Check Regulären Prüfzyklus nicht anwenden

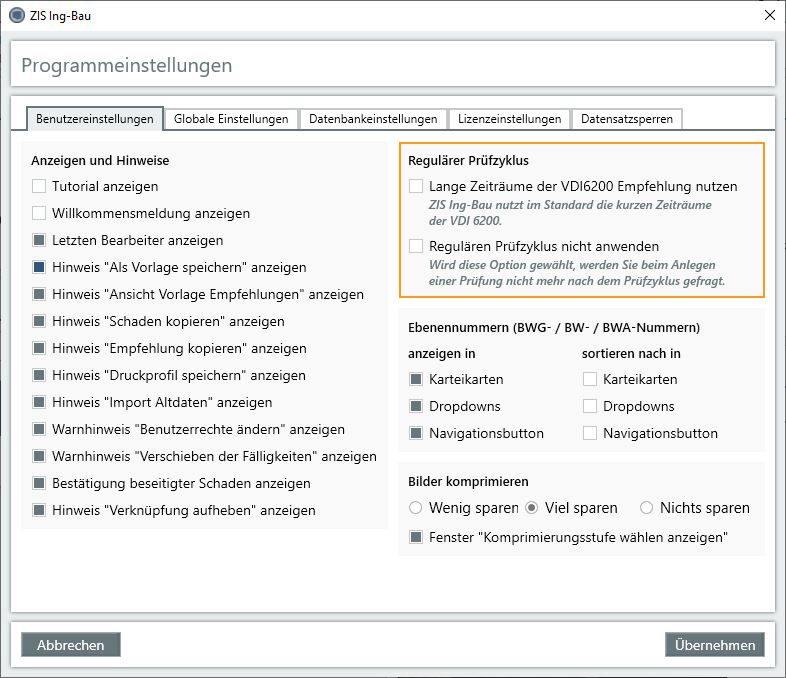(x=416, y=247)
